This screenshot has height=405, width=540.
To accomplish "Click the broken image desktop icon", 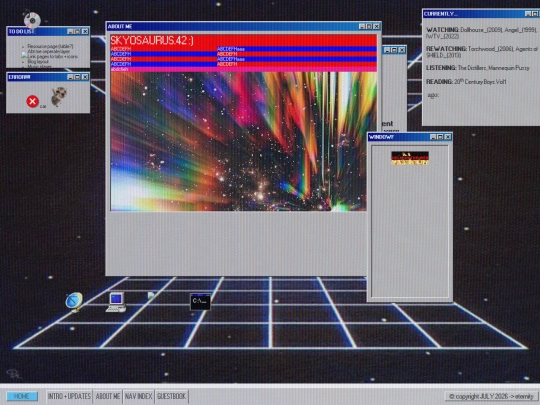I will tap(151, 295).
